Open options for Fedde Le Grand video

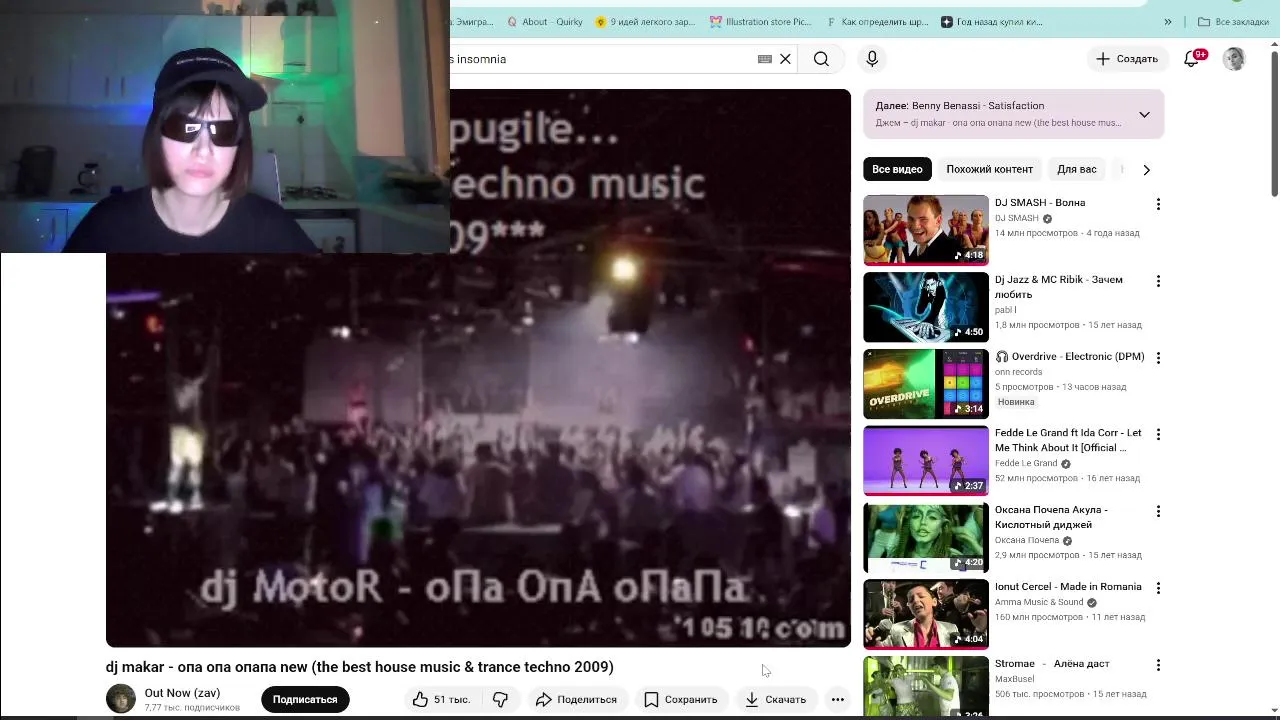click(1158, 435)
